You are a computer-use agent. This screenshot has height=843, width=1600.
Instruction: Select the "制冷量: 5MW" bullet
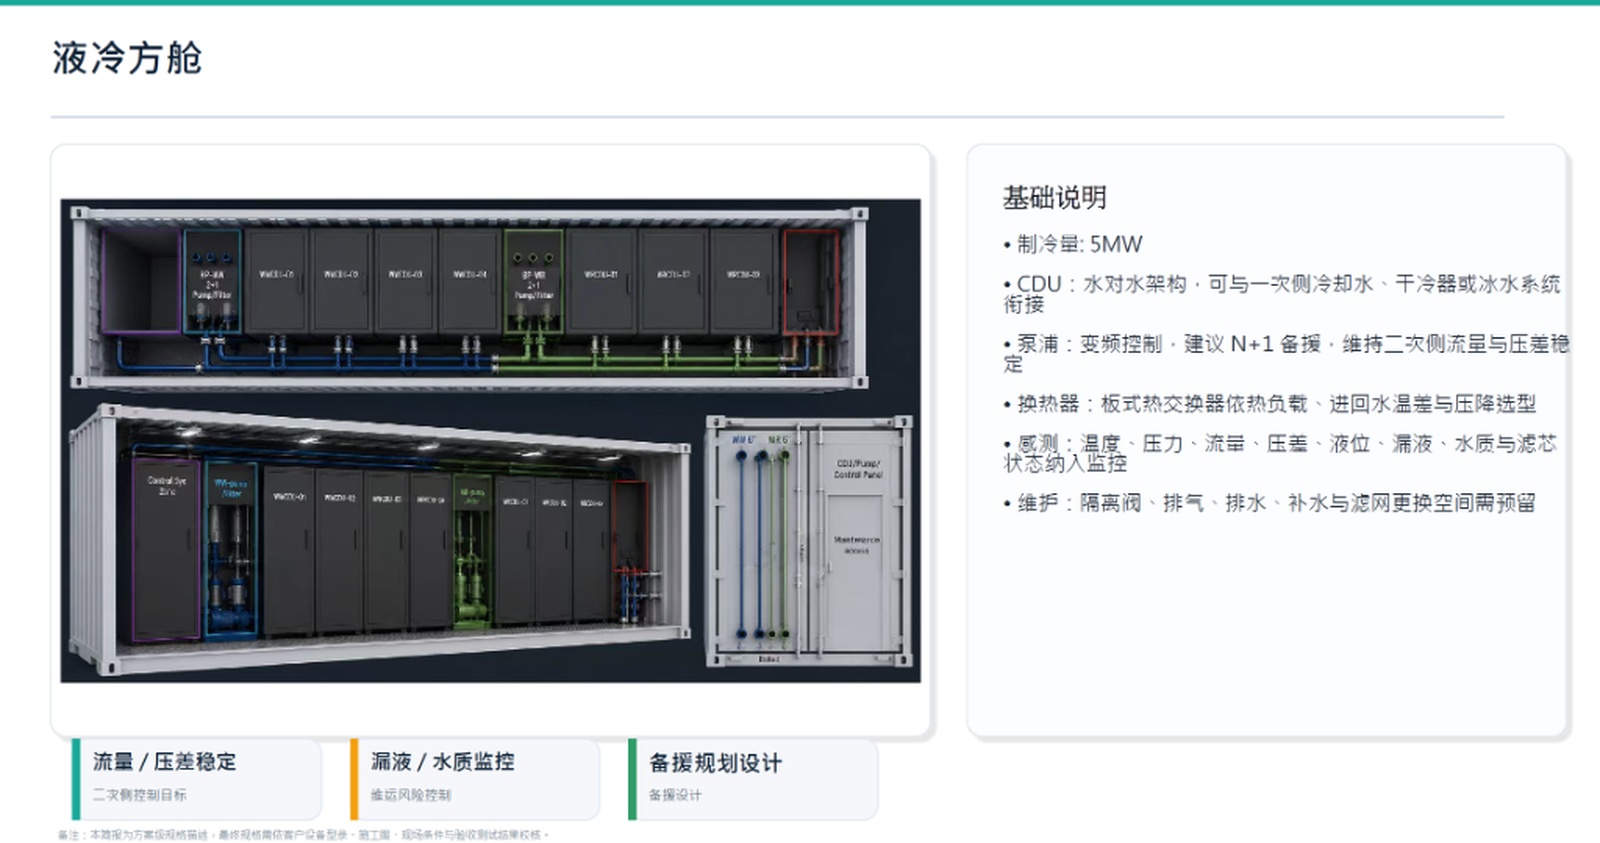(1073, 244)
